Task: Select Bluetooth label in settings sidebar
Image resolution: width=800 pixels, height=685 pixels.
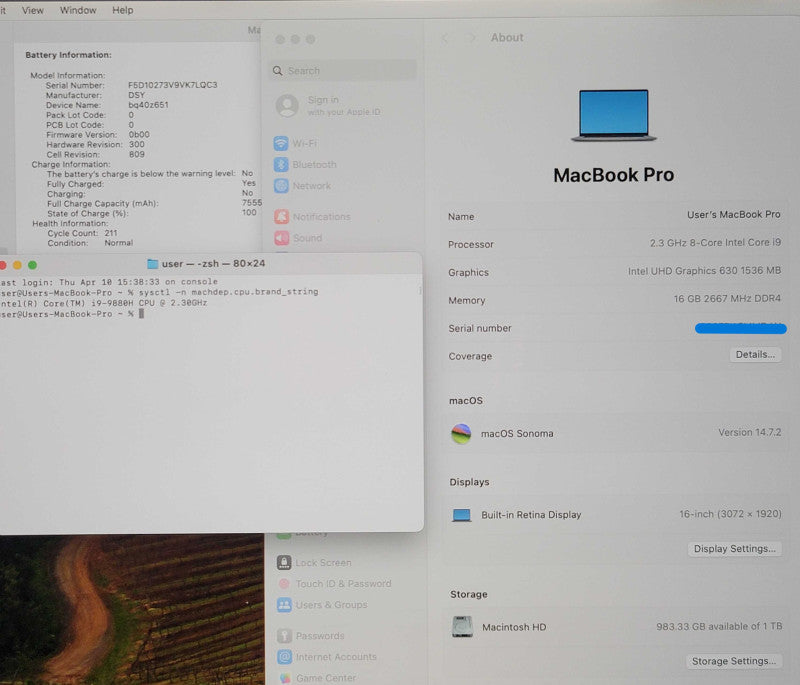Action: 314,164
